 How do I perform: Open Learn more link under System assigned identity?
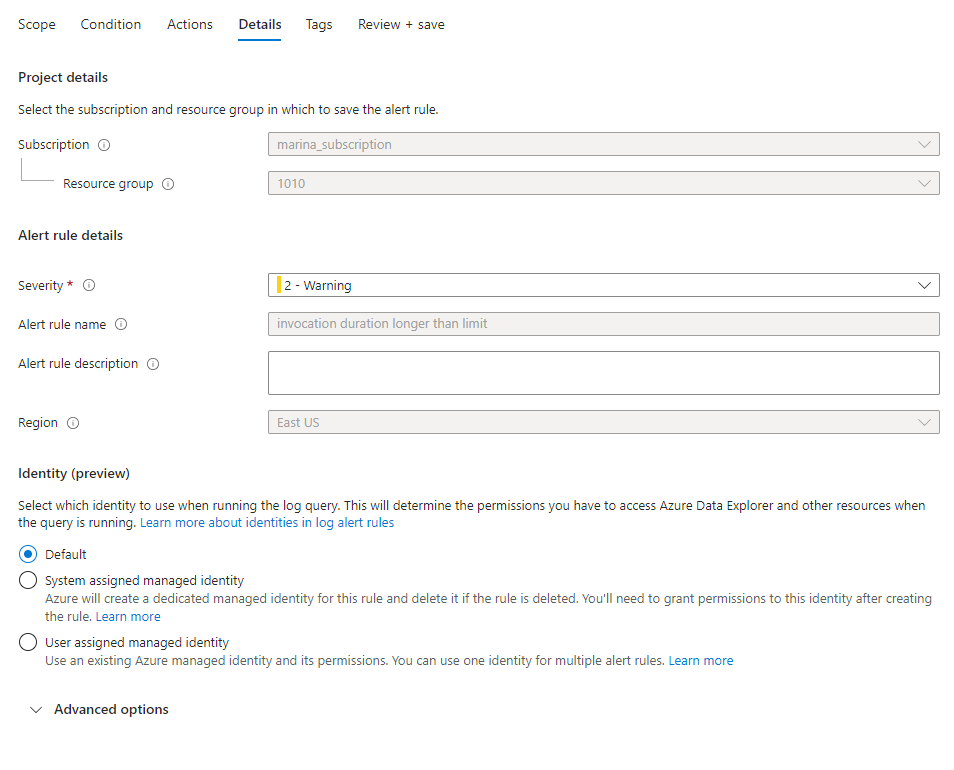(x=128, y=616)
